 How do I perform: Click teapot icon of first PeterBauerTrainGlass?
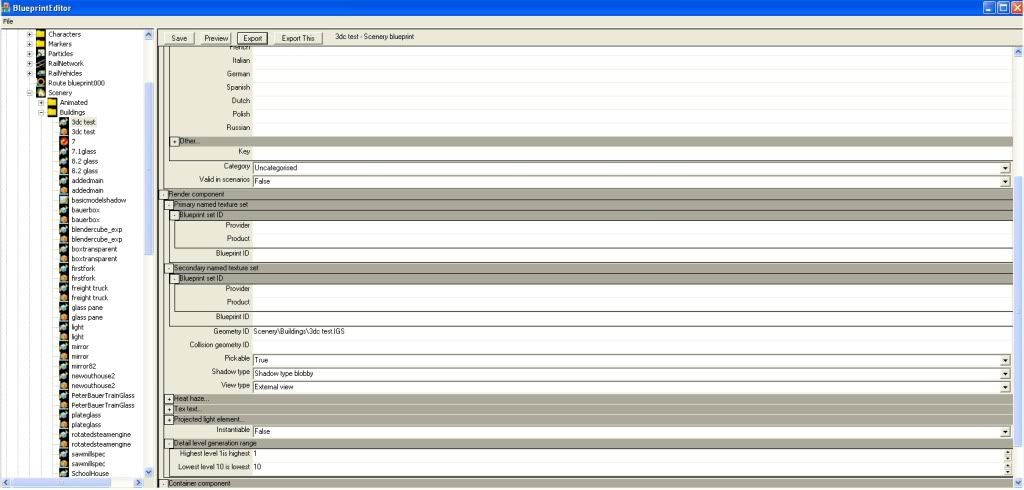point(64,395)
